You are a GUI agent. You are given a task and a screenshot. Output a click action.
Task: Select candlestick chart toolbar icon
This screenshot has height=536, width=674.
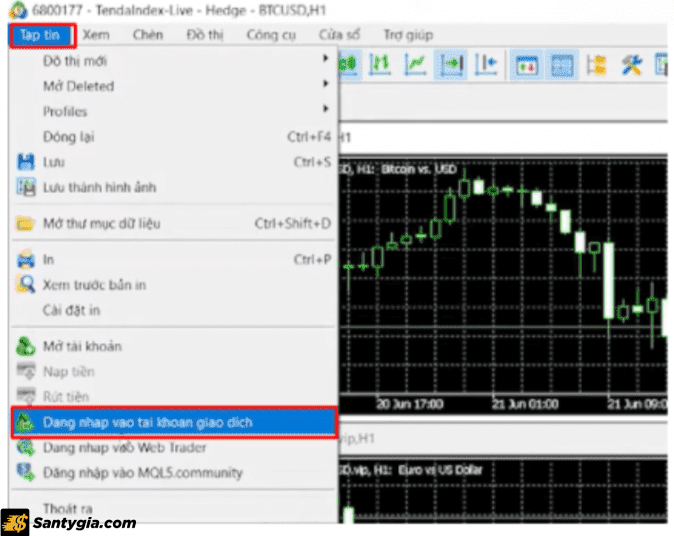point(349,64)
